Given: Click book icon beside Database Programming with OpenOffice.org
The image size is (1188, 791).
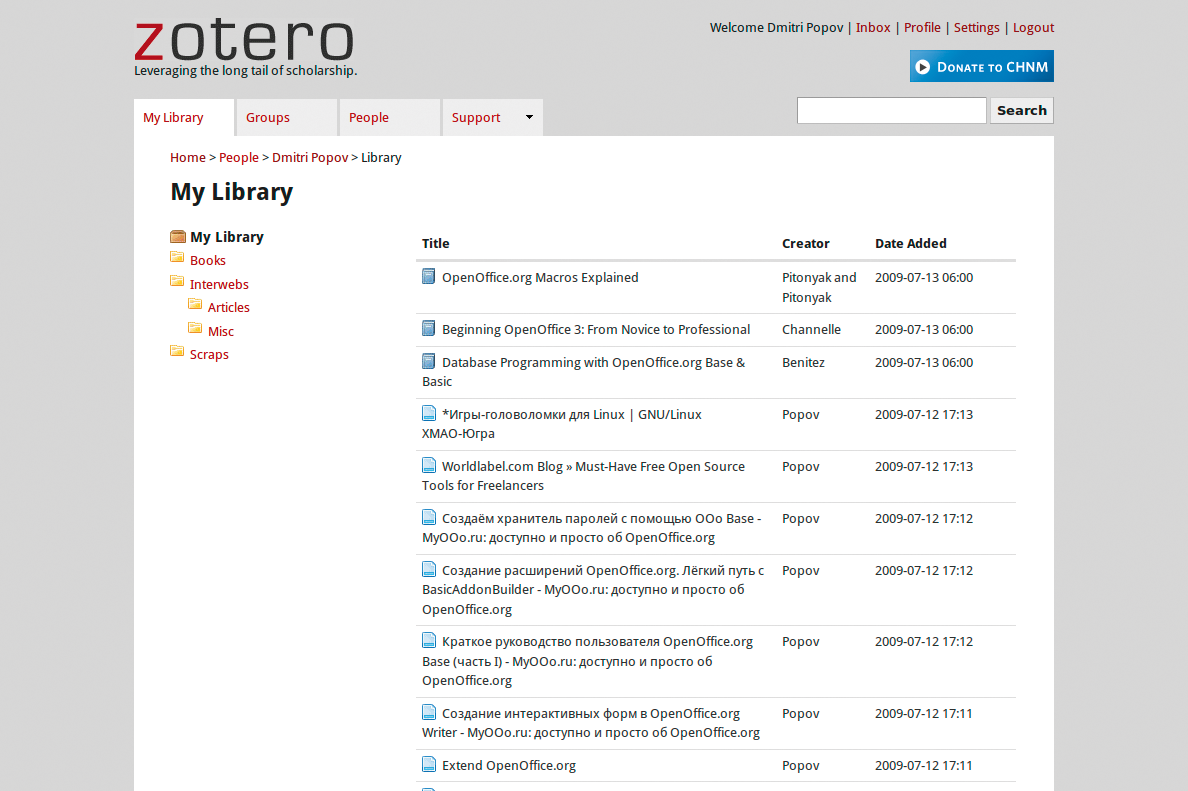Looking at the screenshot, I should [429, 361].
